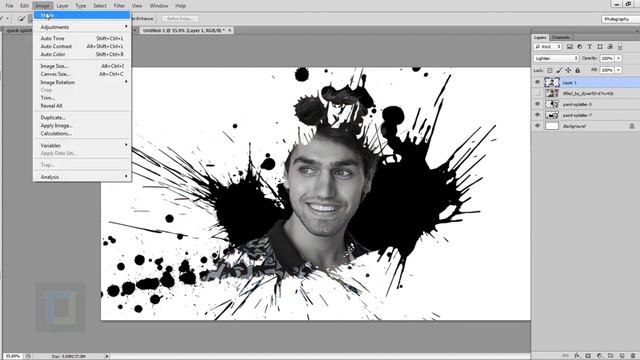Choose Canvas Size menu item
The width and height of the screenshot is (640, 360).
click(x=82, y=74)
